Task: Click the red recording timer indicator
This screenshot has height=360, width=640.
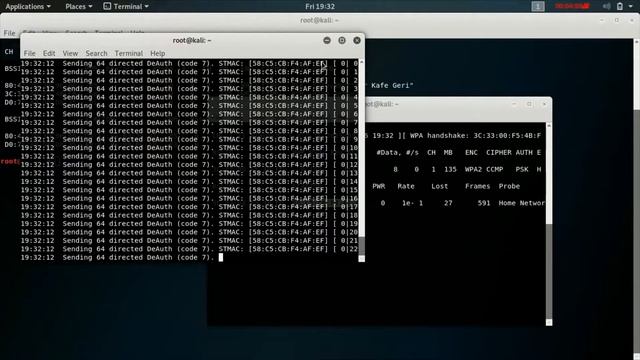Action: tap(572, 6)
